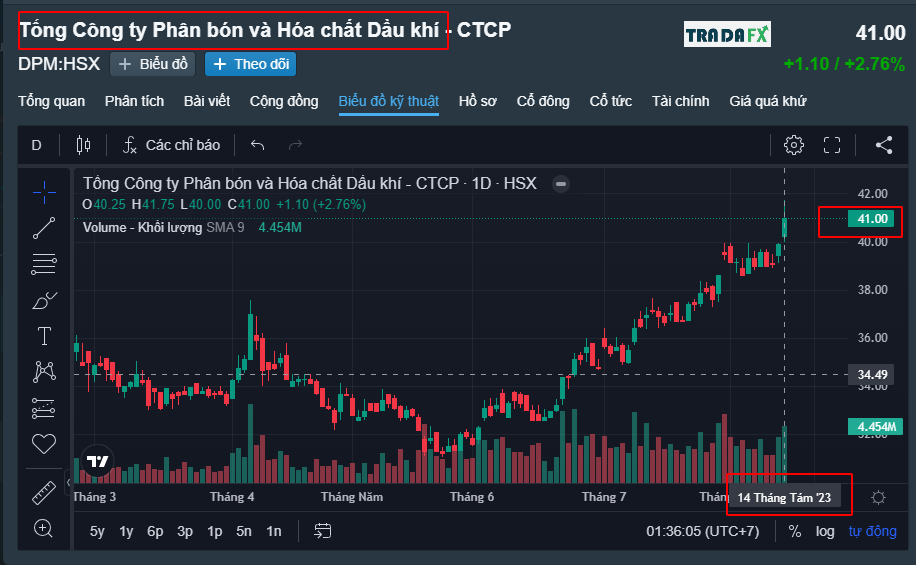Viewport: 916px width, 565px height.
Task: Open the Biểu đồ kỹ thuật tab
Action: 388,101
